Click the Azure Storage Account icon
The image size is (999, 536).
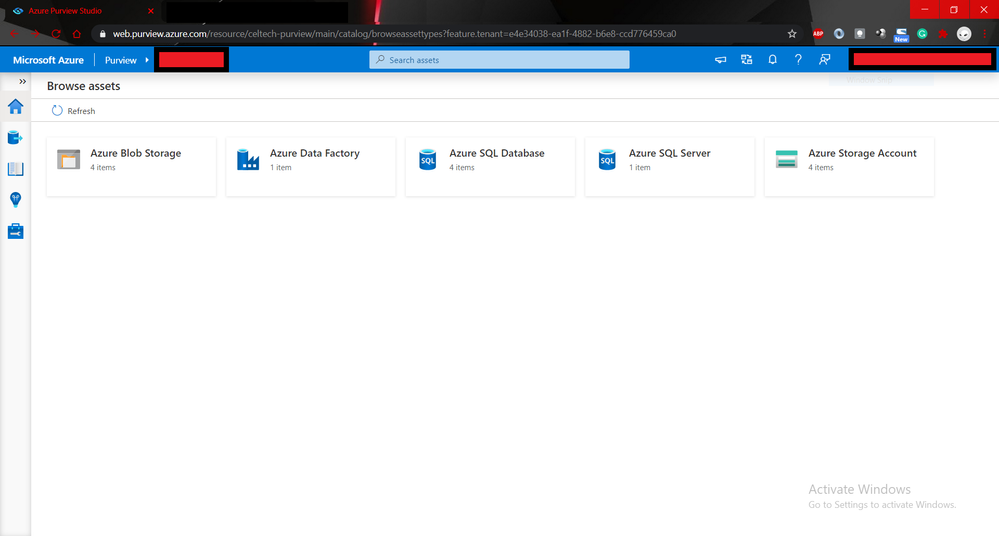[x=787, y=159]
